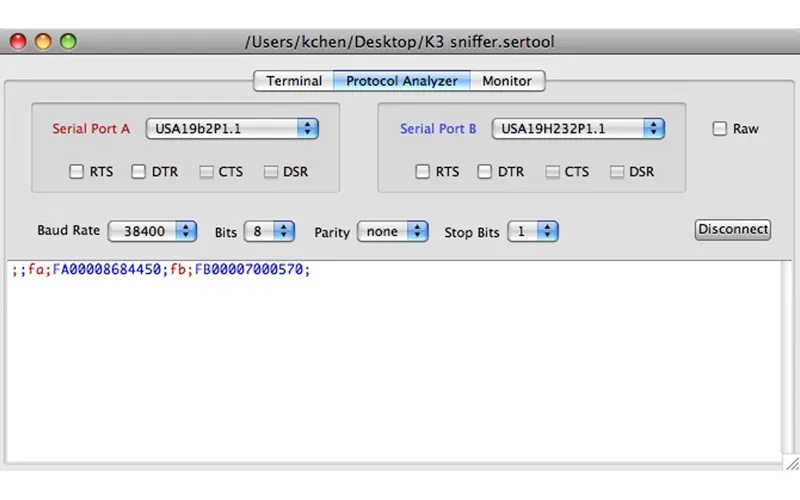Toggle RTS for Serial Port B
The image size is (800, 500).
(423, 172)
